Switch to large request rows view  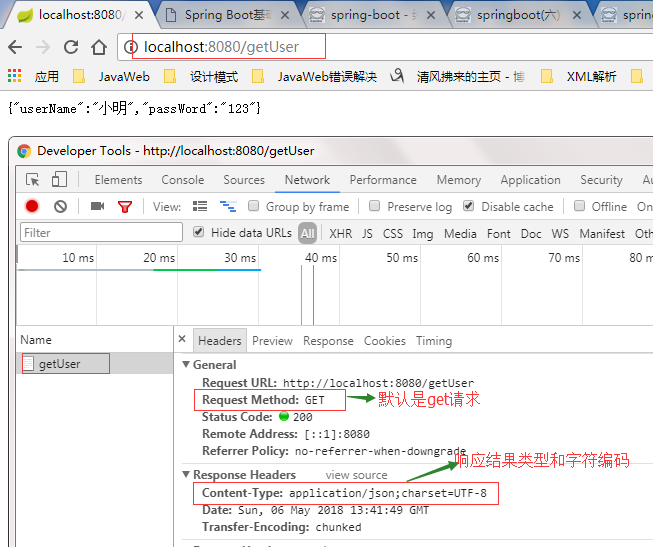pyautogui.click(x=200, y=206)
